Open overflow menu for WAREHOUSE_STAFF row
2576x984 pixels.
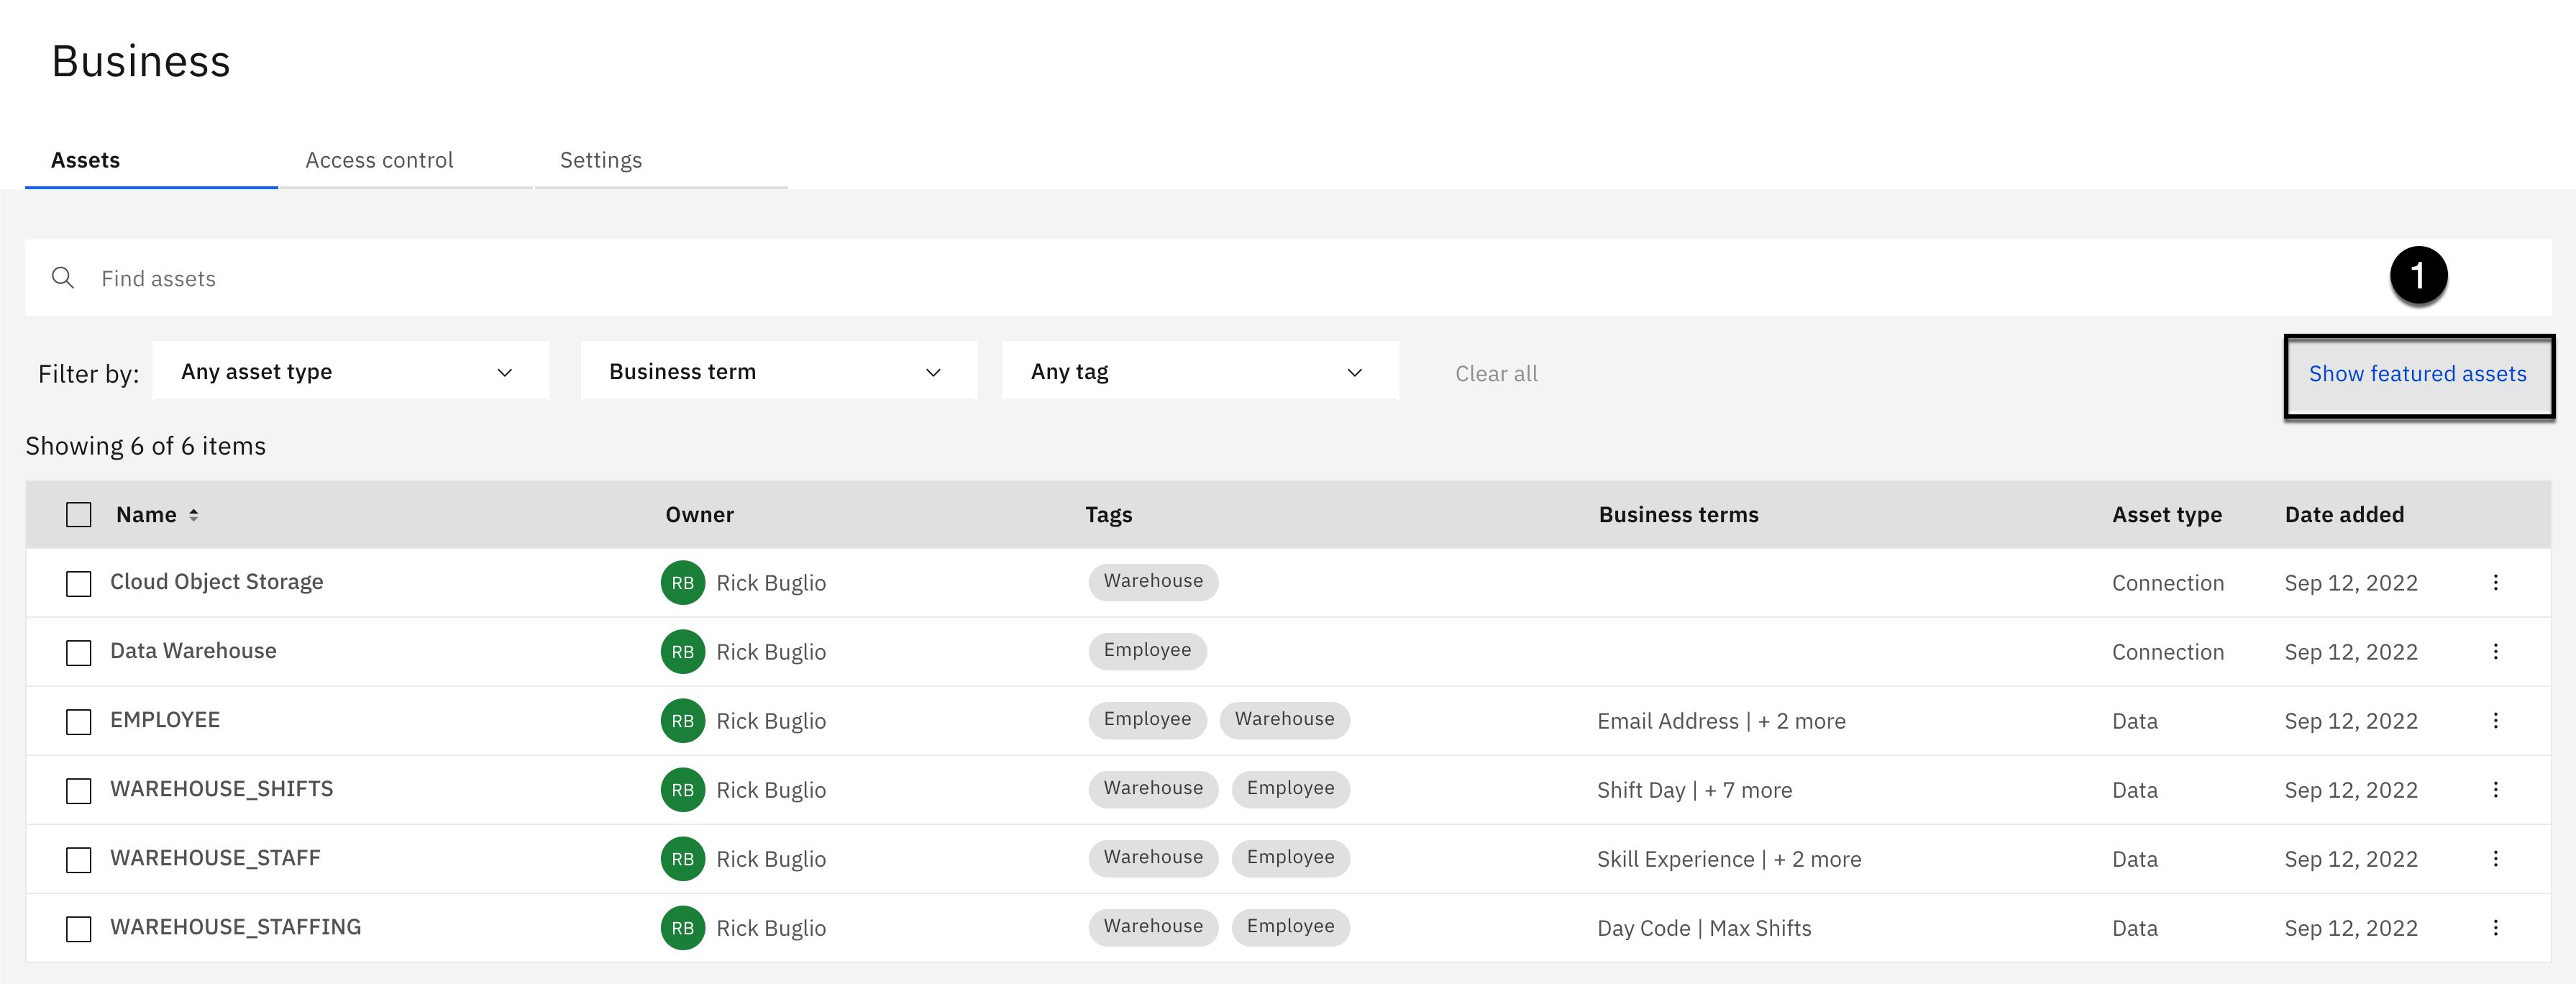tap(2495, 858)
